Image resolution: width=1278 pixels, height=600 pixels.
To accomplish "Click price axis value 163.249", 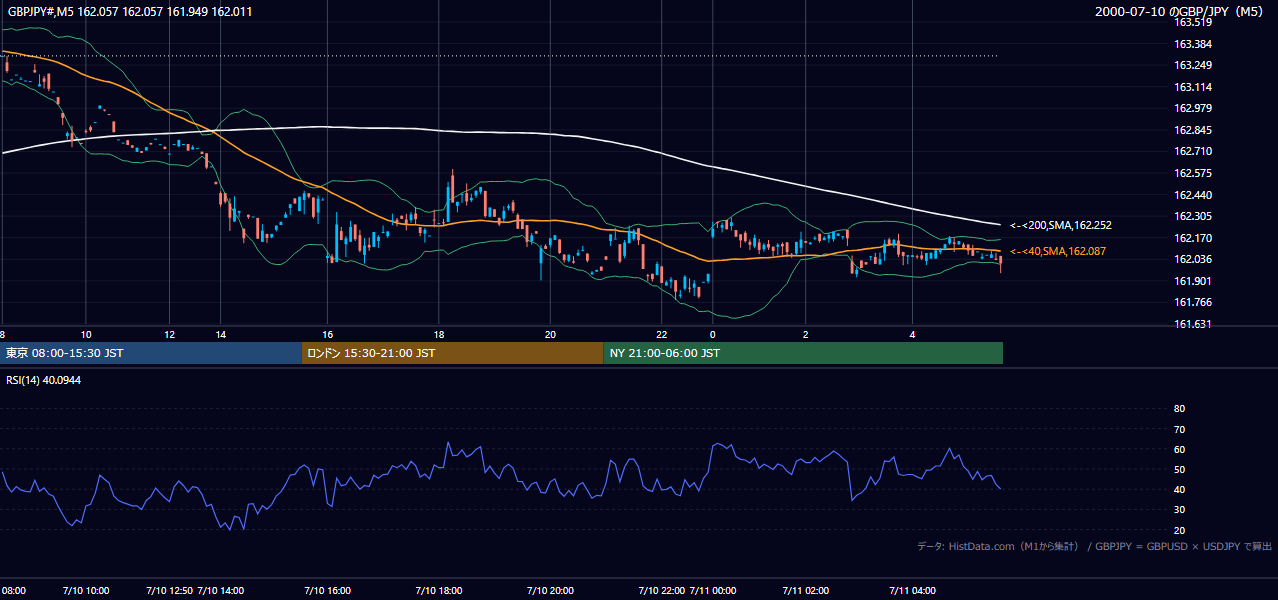I will click(x=1192, y=65).
